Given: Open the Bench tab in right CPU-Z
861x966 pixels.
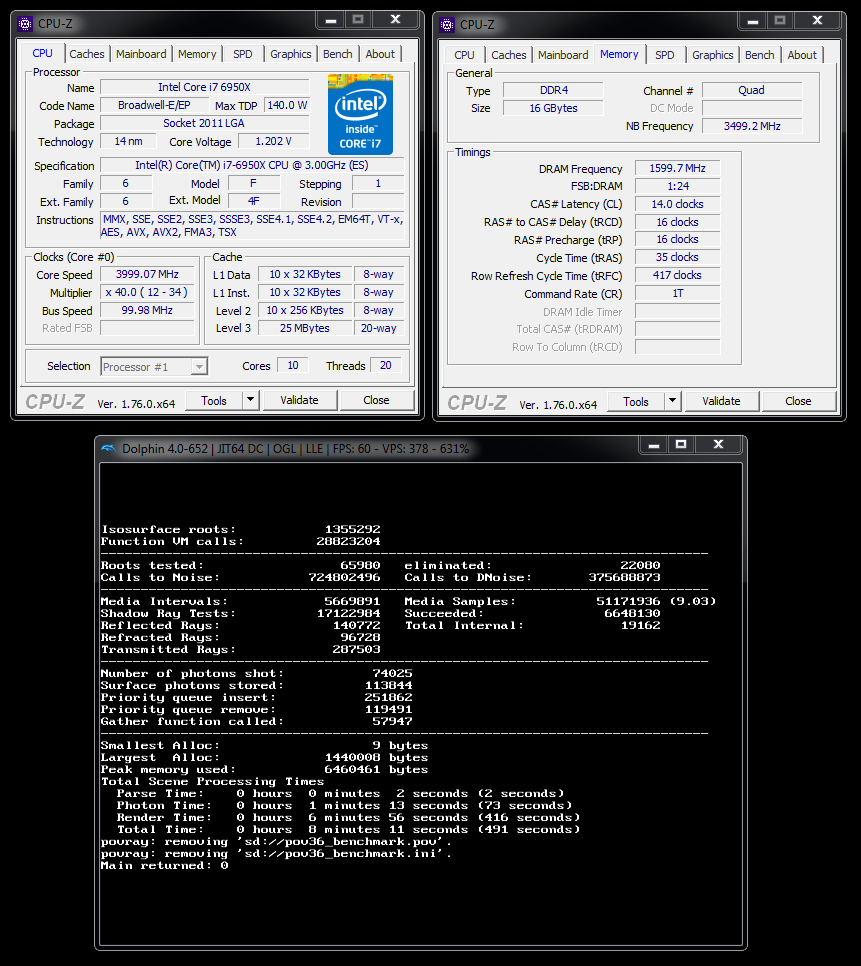Looking at the screenshot, I should click(759, 55).
